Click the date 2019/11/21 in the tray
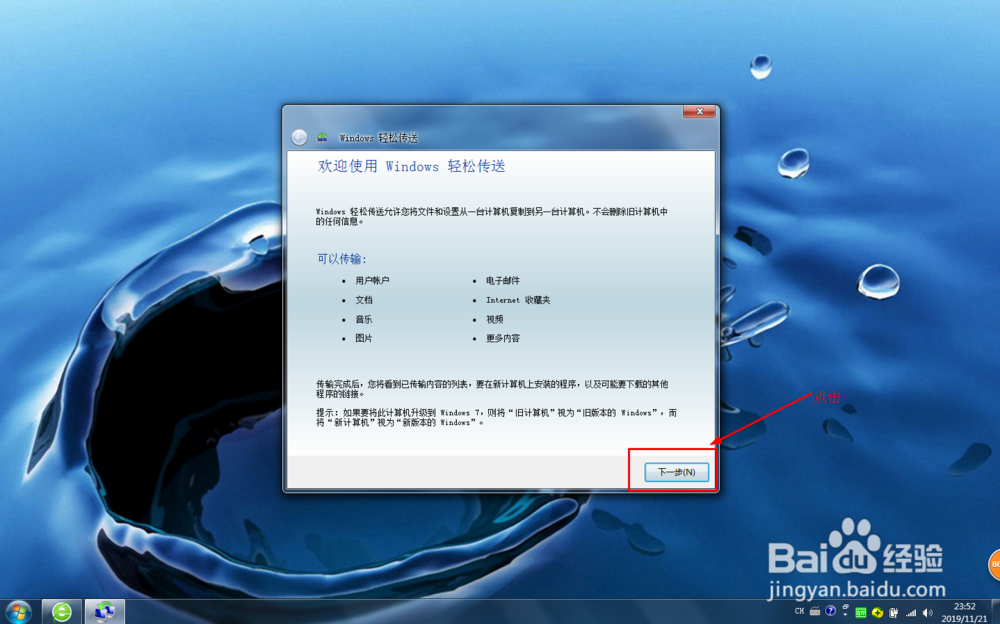The height and width of the screenshot is (624, 1000). coord(963,617)
